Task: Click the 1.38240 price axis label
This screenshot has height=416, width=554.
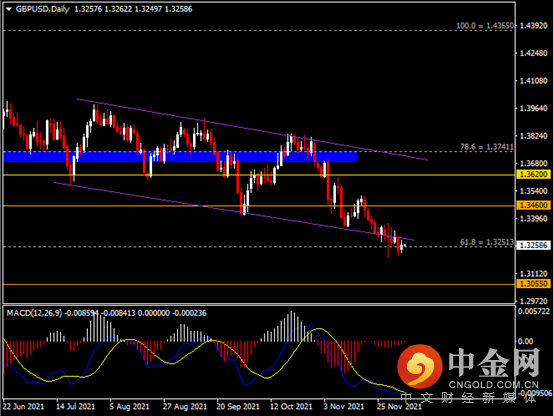Action: pos(534,136)
